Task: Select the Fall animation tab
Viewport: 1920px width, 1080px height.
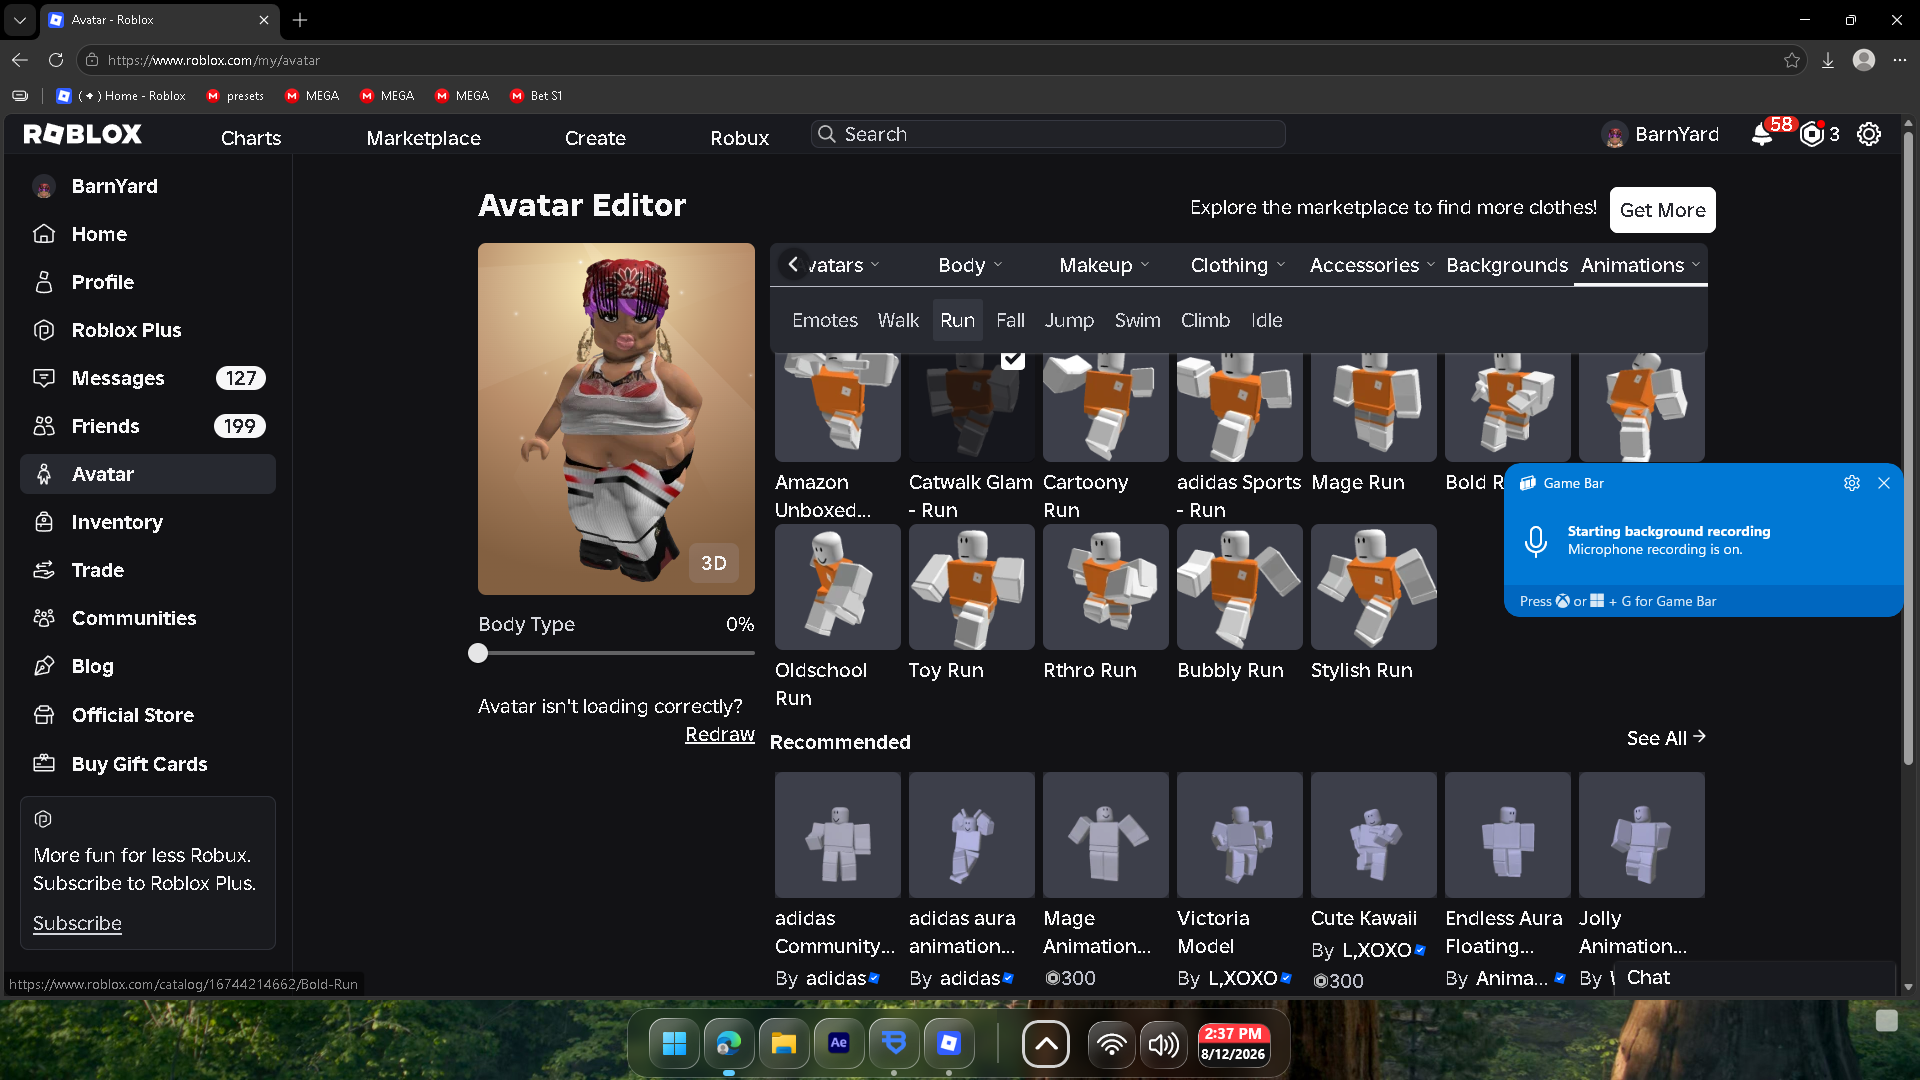Action: pyautogui.click(x=1010, y=320)
